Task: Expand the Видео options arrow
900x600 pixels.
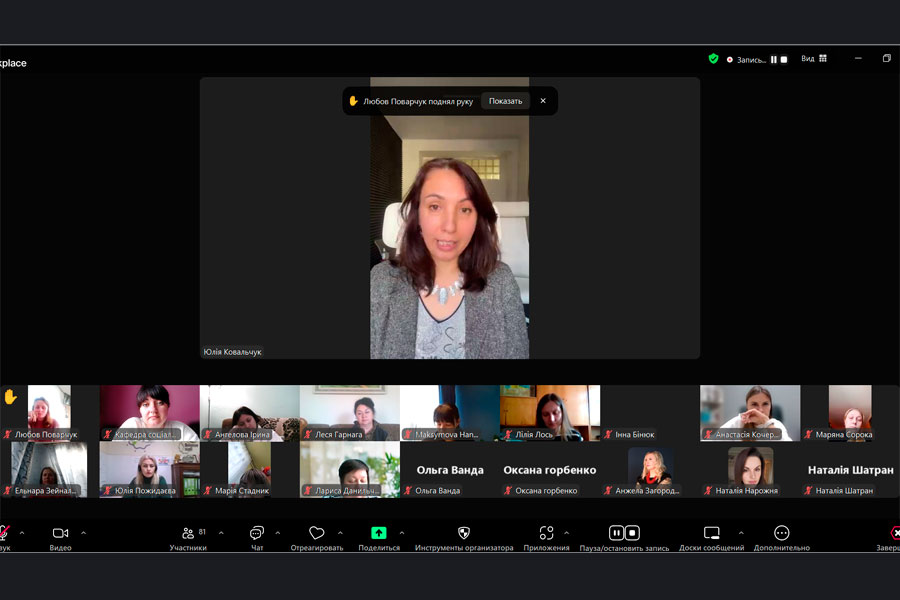Action: [83, 533]
